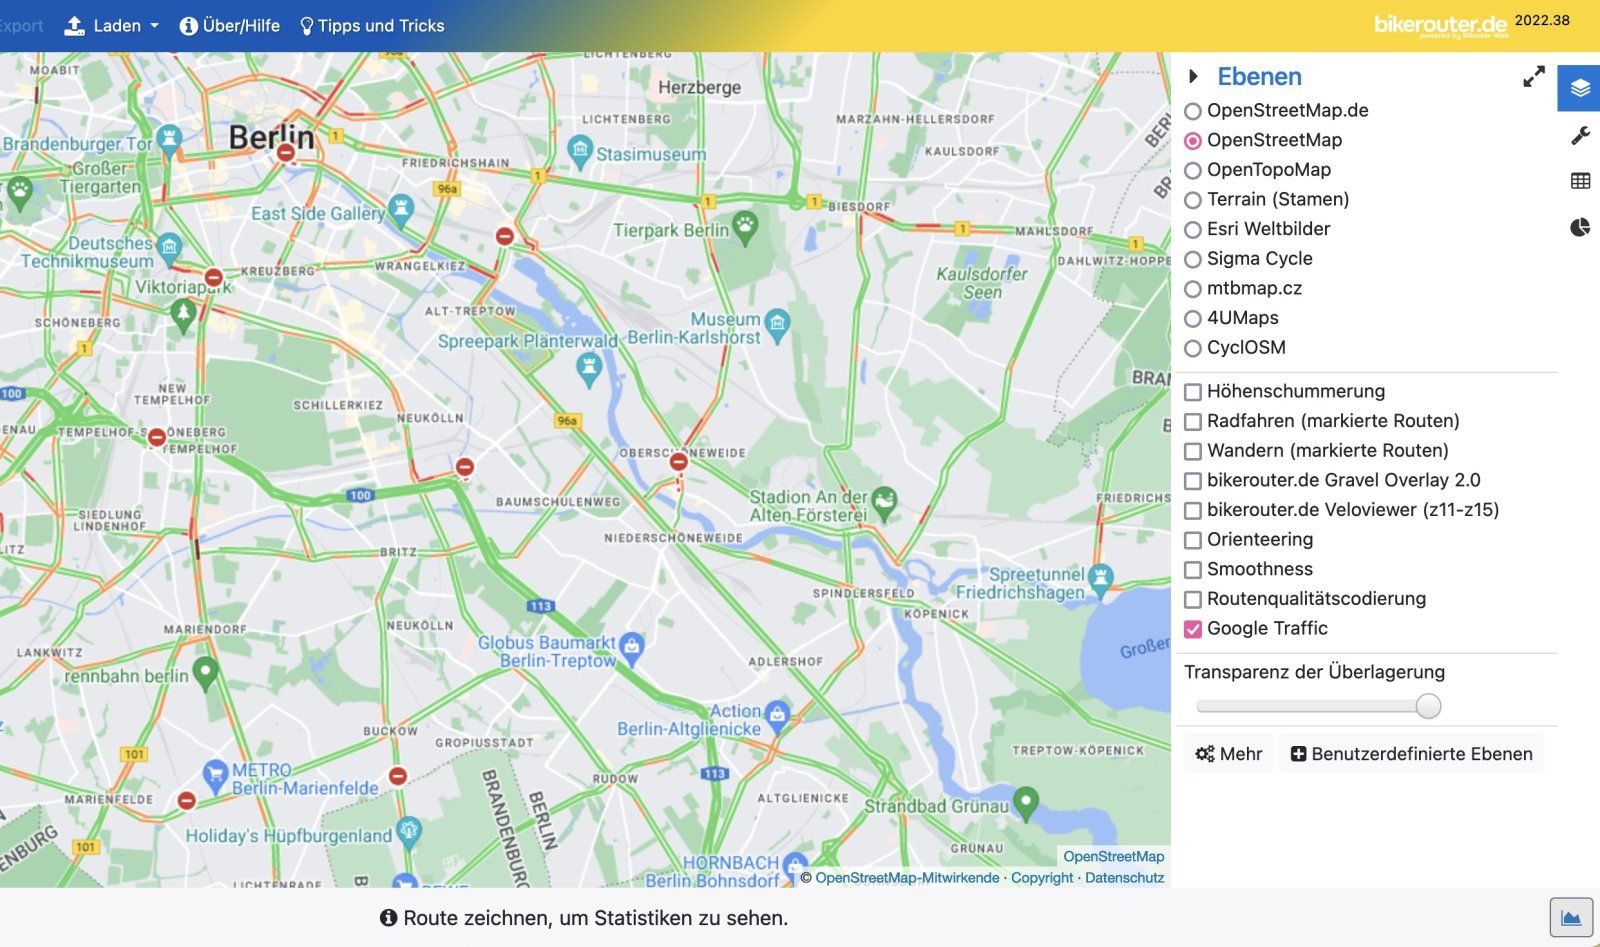Disable the Google Traffic overlay
1600x947 pixels.
click(1193, 629)
